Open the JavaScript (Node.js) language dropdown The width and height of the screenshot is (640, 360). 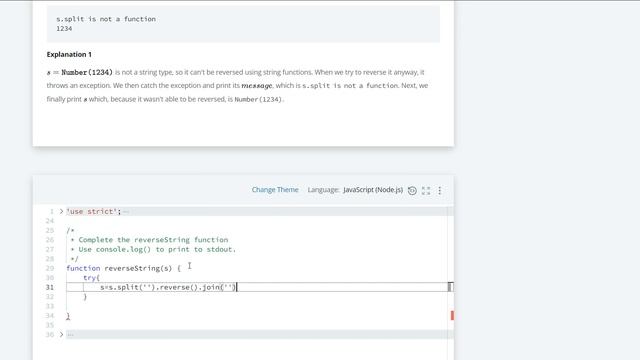[x=373, y=190]
